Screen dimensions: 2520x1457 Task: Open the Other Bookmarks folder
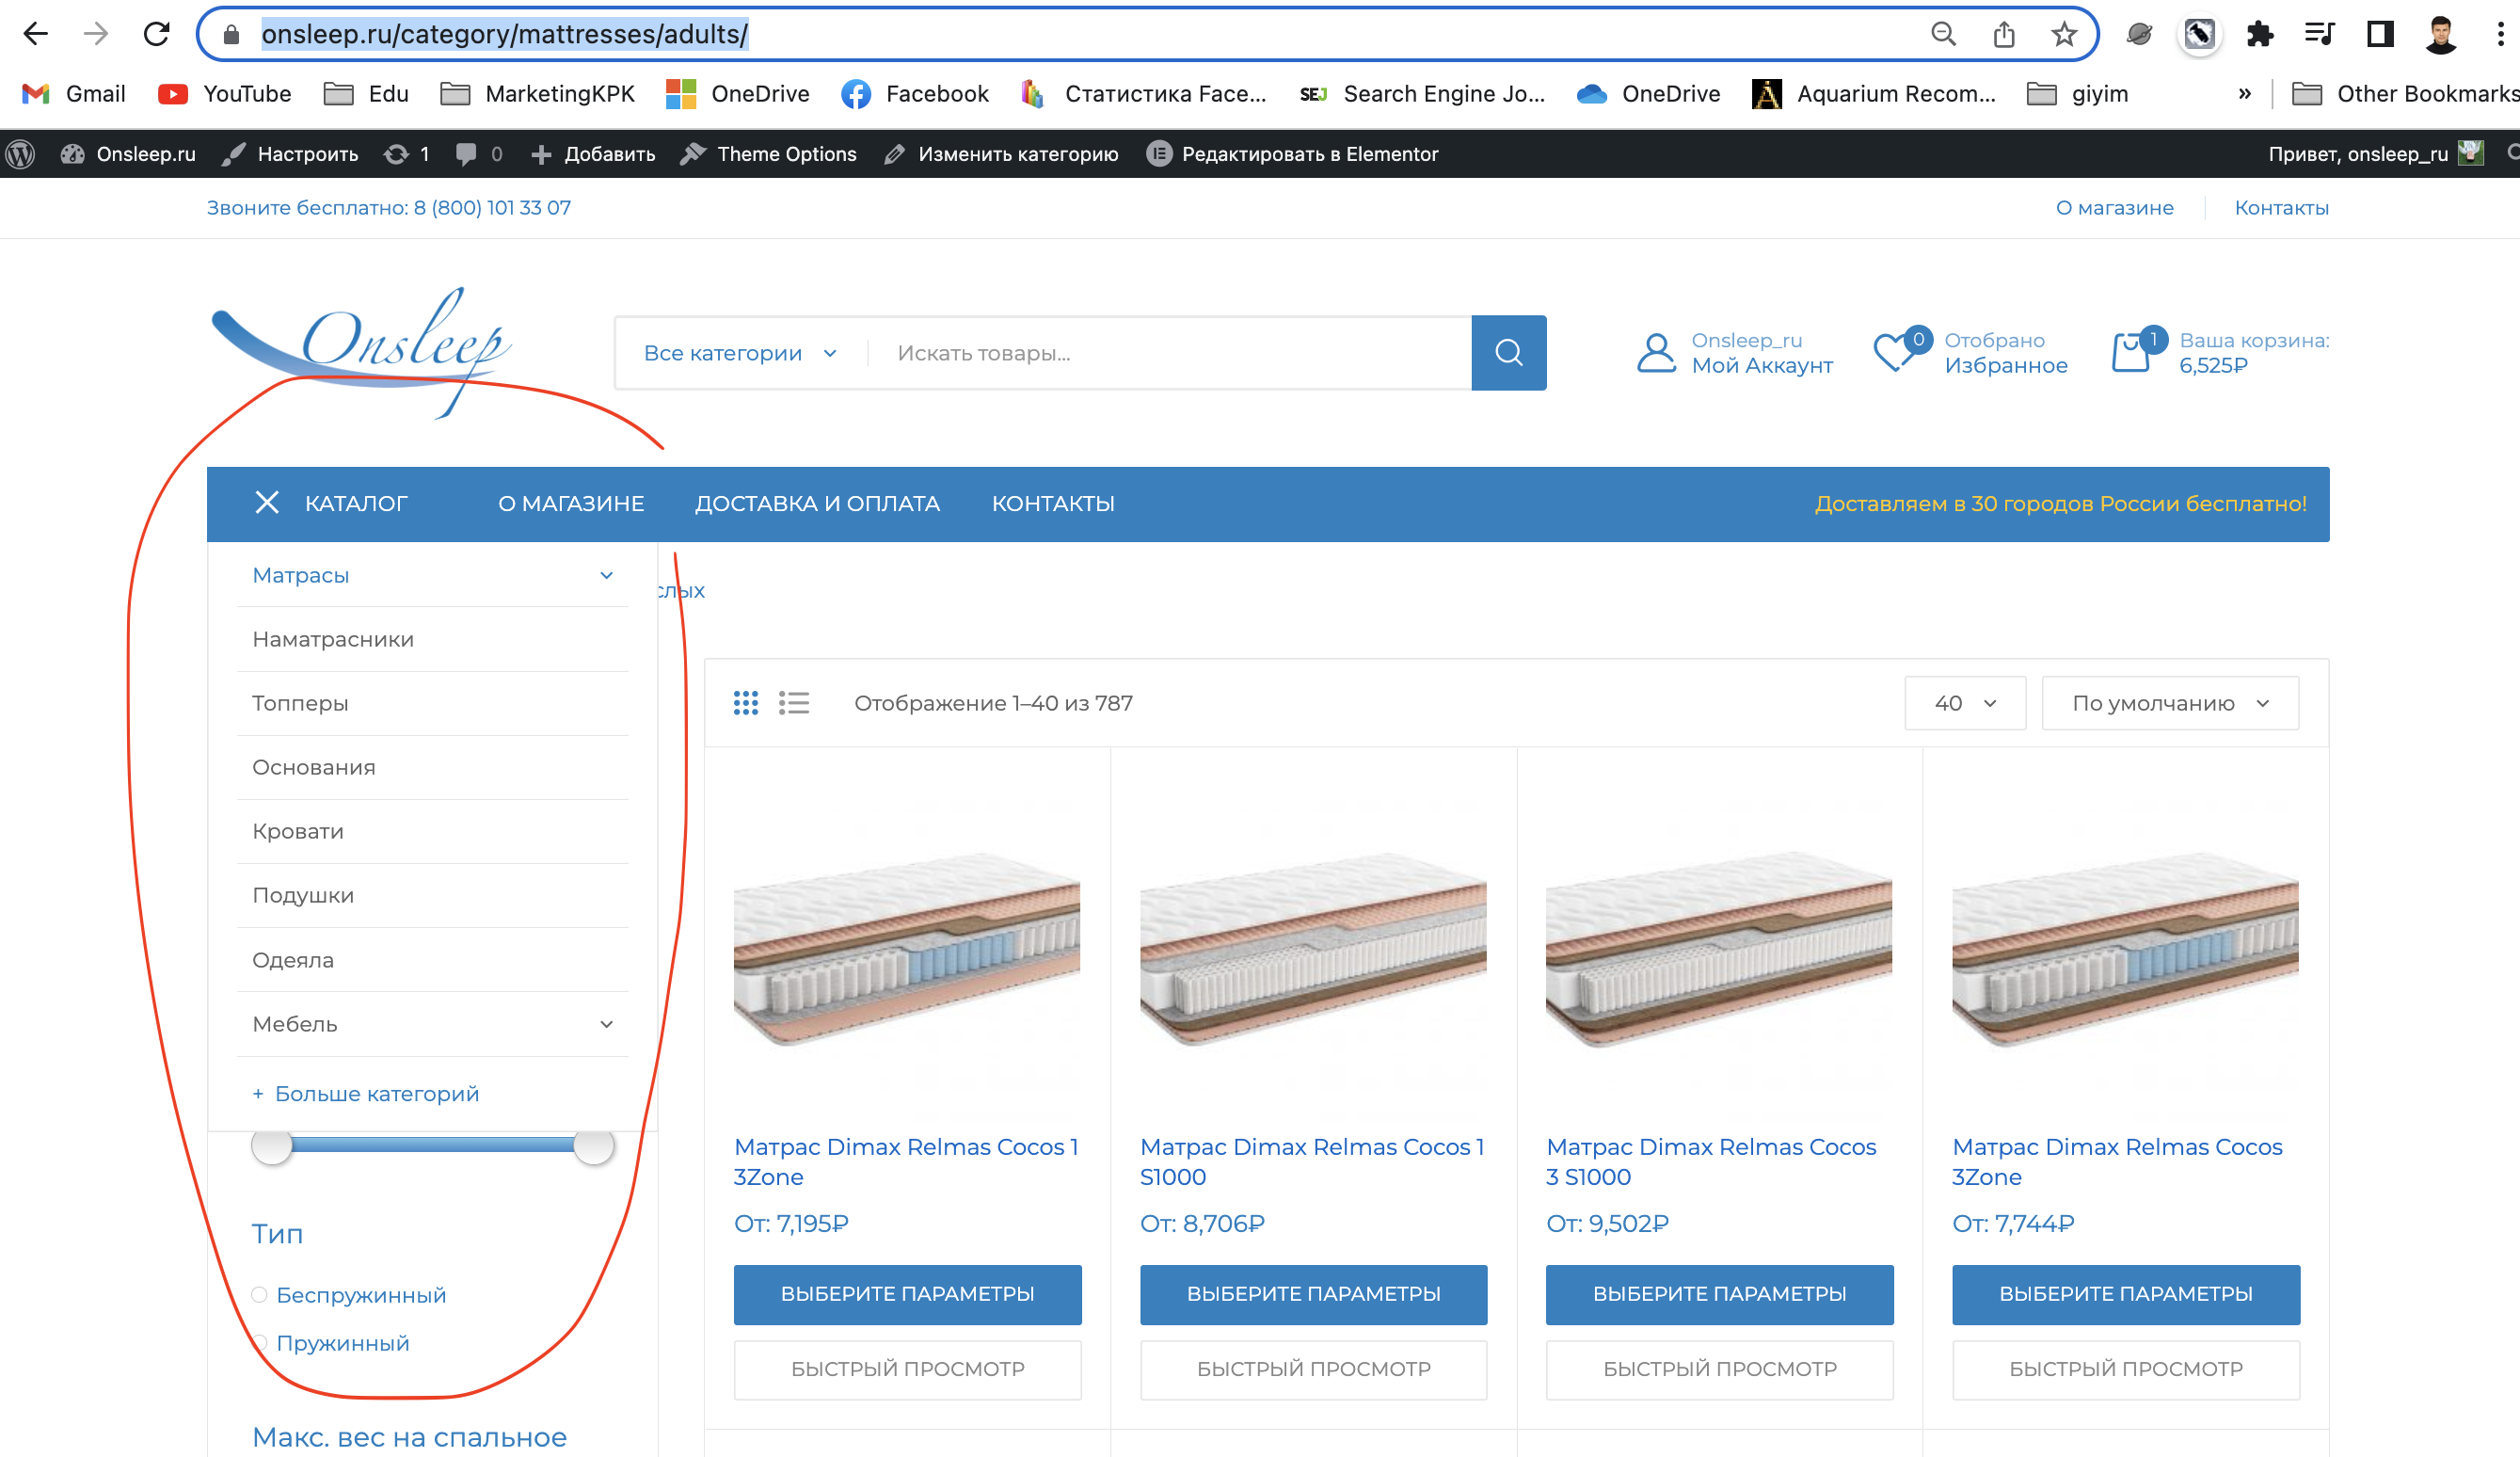click(x=2404, y=94)
